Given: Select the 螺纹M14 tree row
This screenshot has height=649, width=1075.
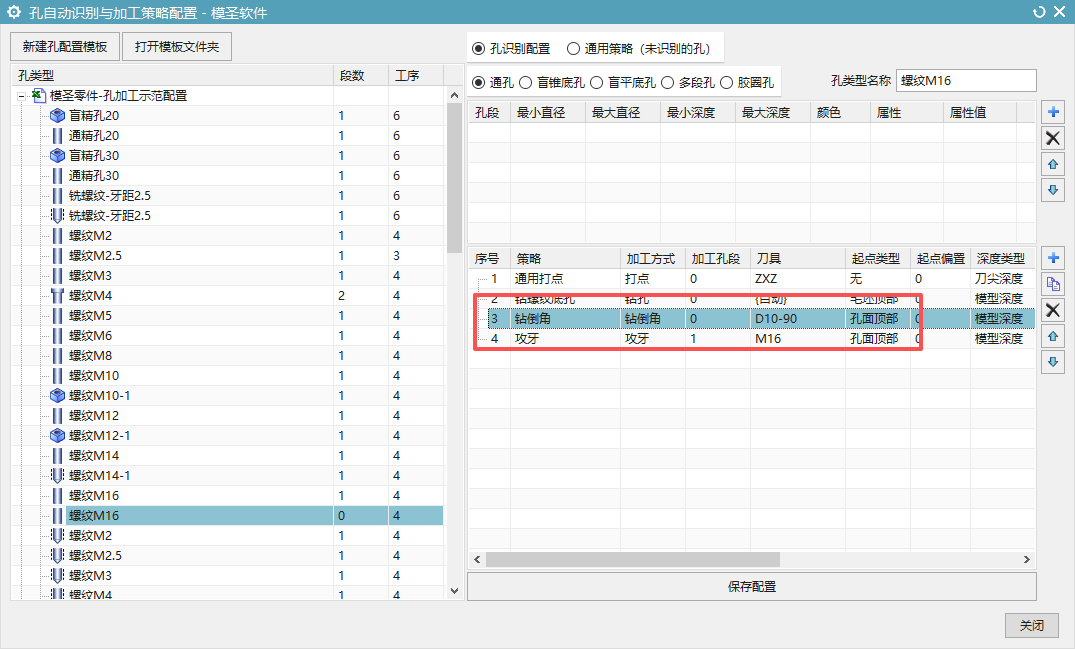Looking at the screenshot, I should pyautogui.click(x=228, y=455).
